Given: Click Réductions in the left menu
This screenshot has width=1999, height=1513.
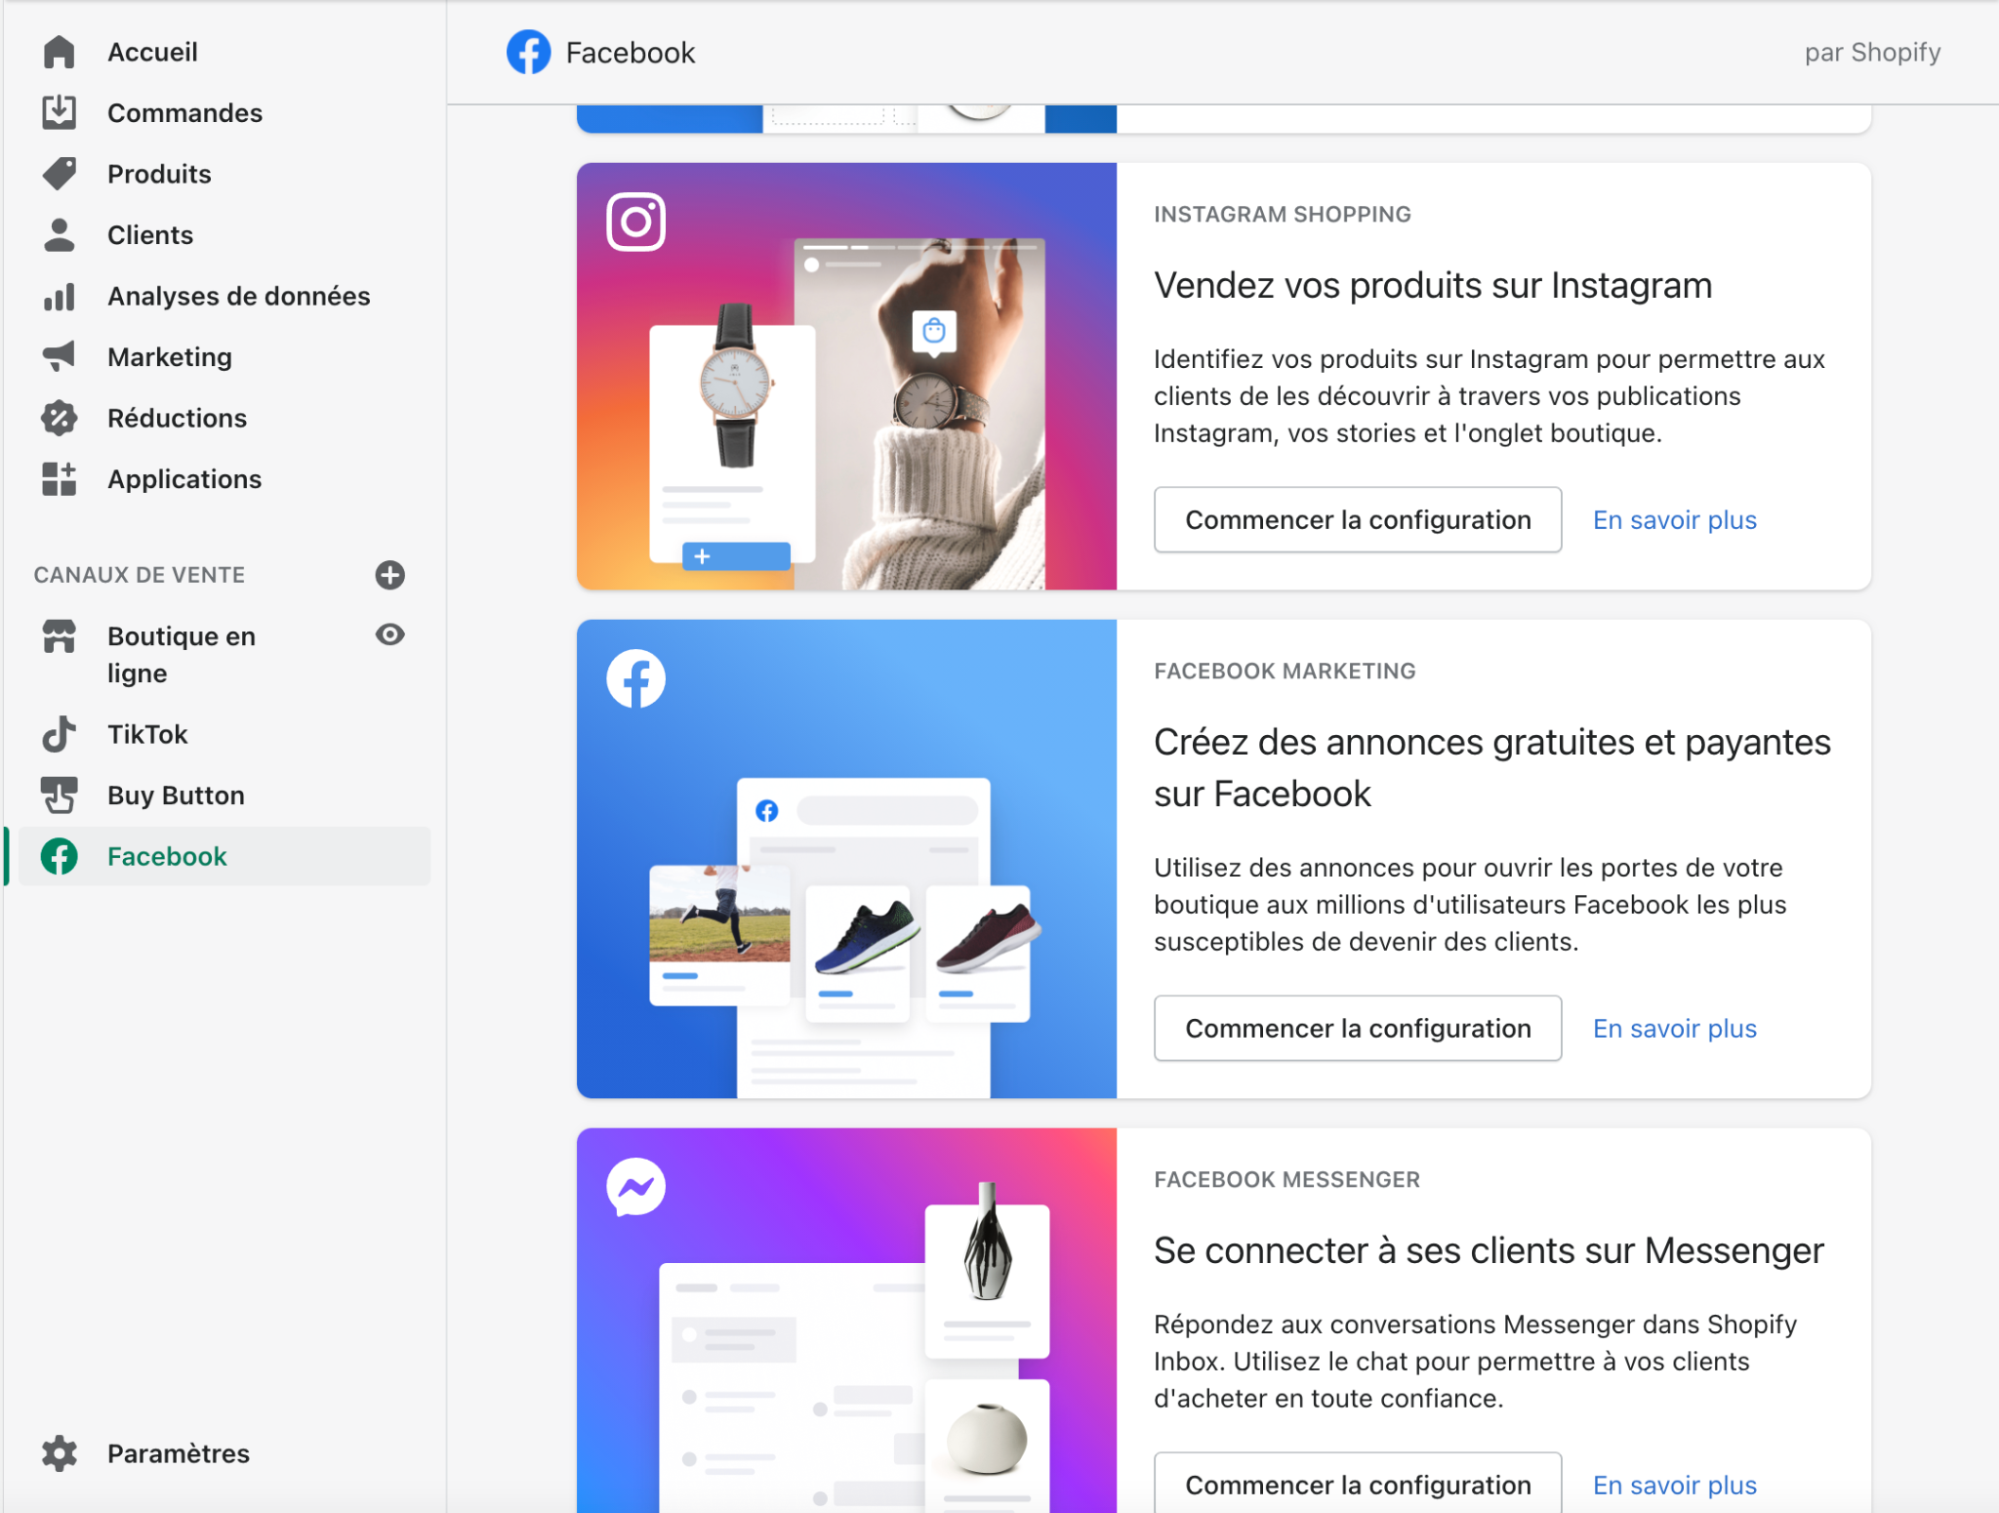Looking at the screenshot, I should [176, 416].
